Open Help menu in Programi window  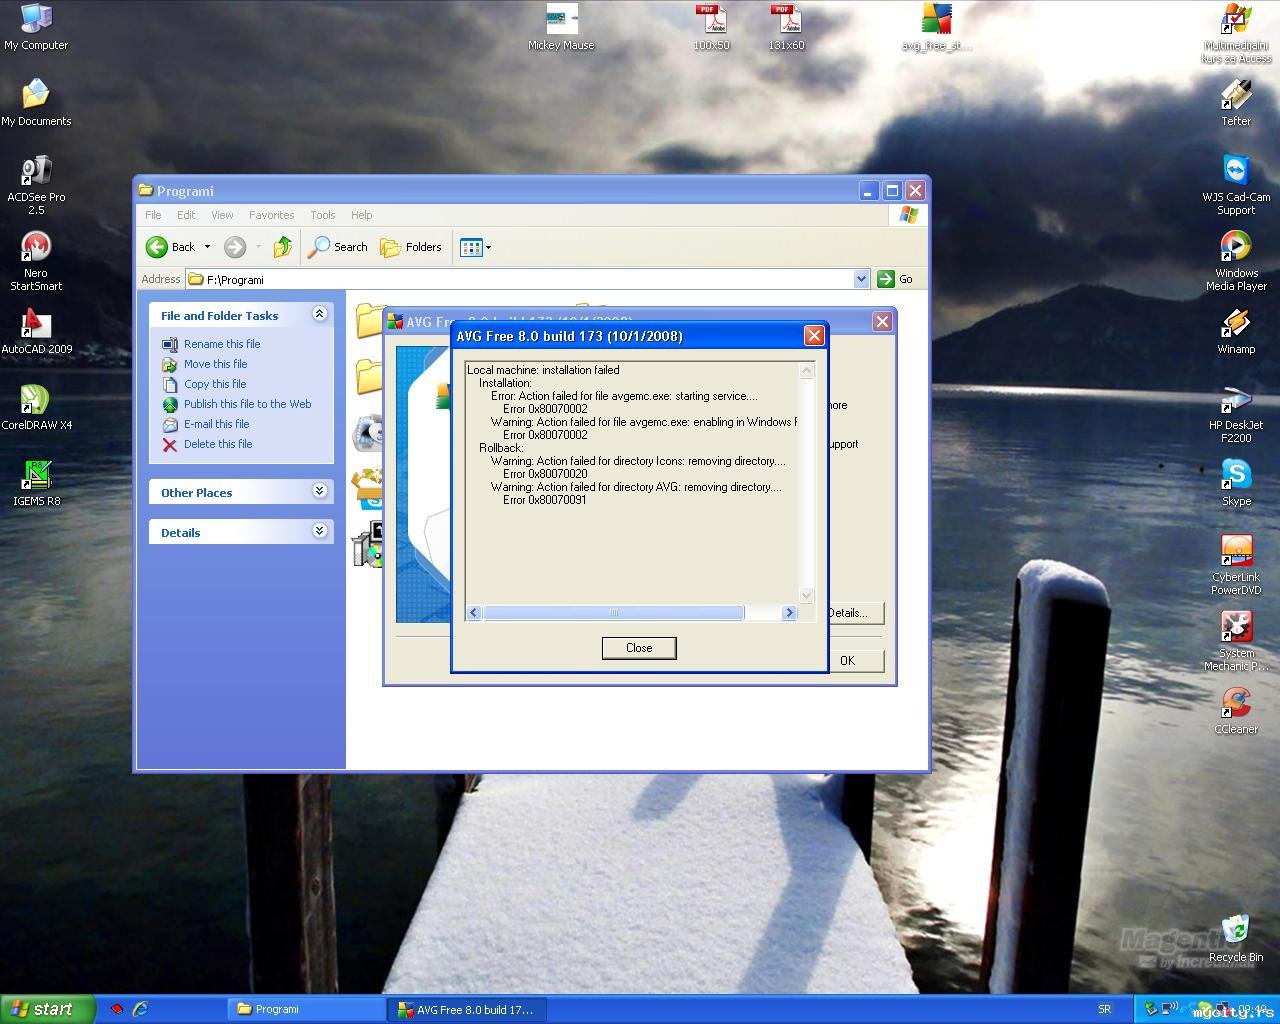361,215
